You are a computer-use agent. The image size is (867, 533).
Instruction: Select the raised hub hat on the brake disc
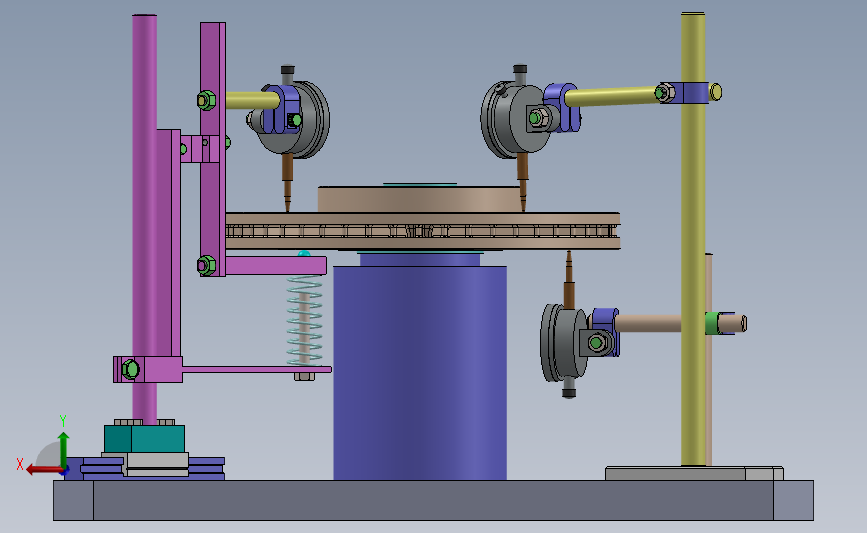coord(420,199)
